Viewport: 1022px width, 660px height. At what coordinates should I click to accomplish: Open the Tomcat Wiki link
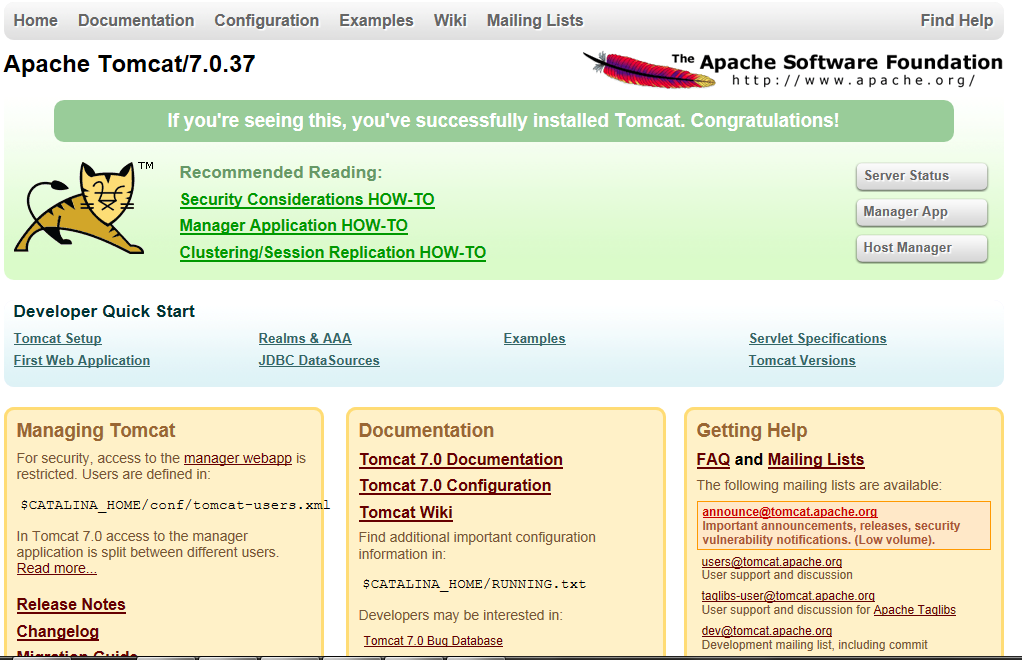(x=405, y=513)
